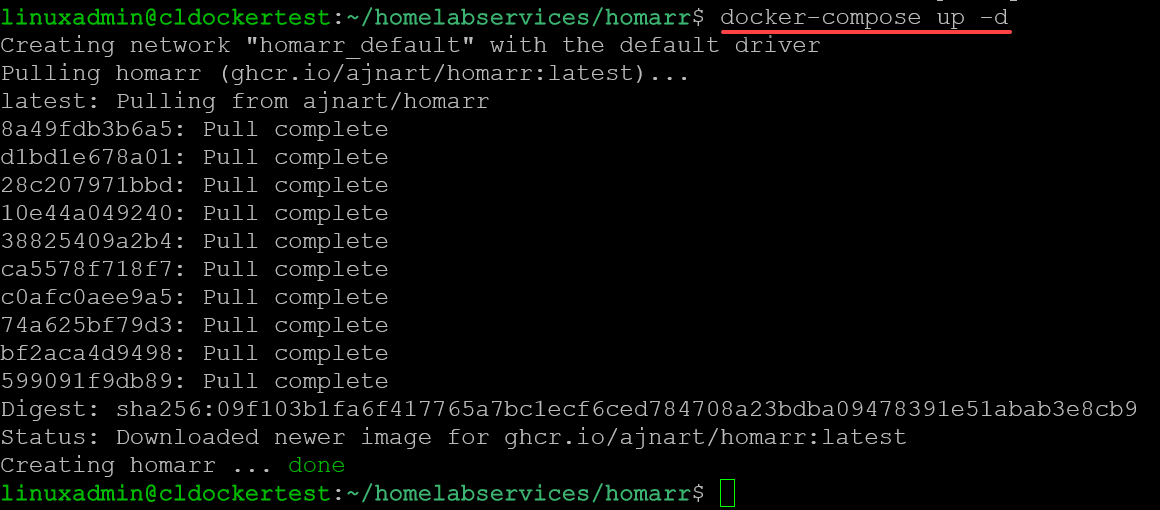Click the terminal cursor at the bottom prompt
The height and width of the screenshot is (510, 1160).
coord(727,493)
